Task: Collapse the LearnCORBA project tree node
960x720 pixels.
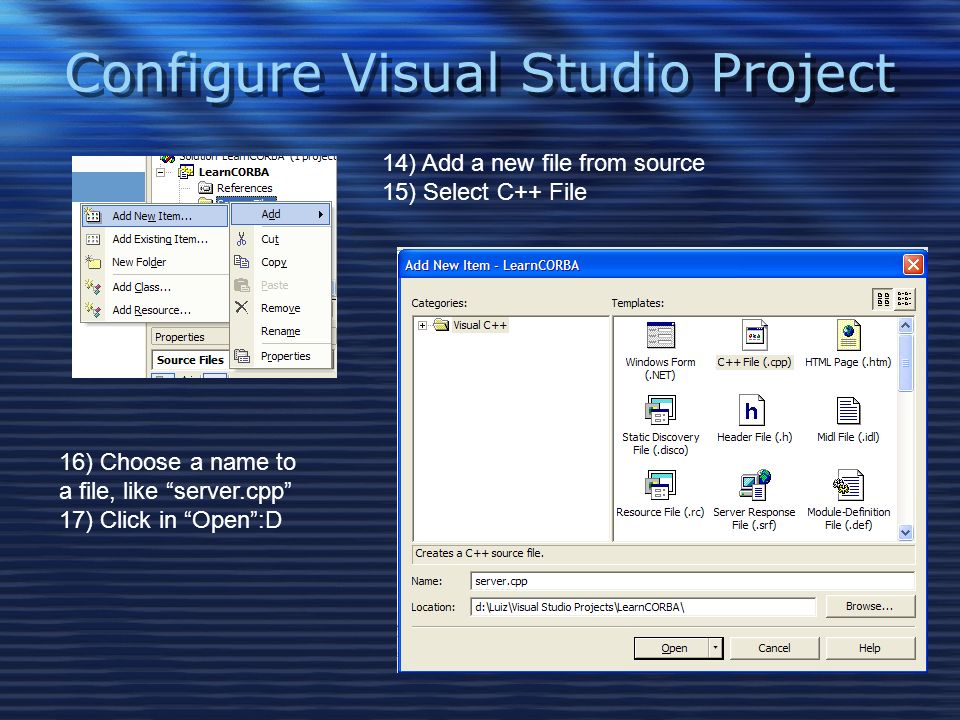Action: [x=161, y=172]
